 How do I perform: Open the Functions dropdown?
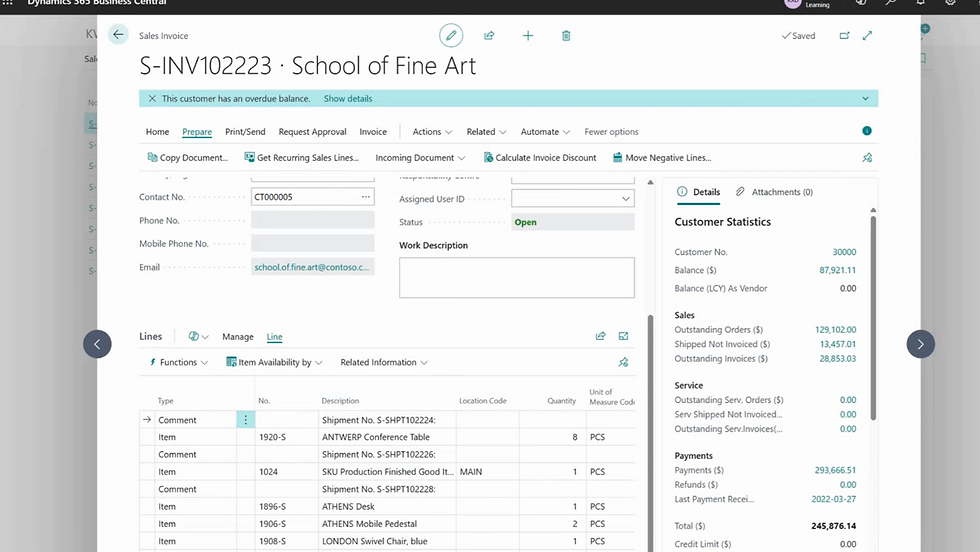[x=178, y=363]
